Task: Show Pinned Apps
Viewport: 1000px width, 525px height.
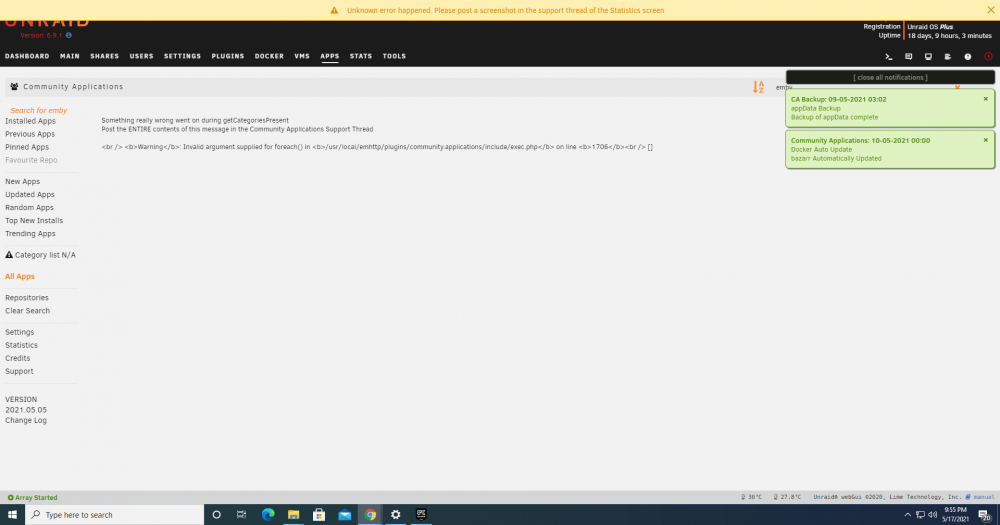Action: coord(27,147)
